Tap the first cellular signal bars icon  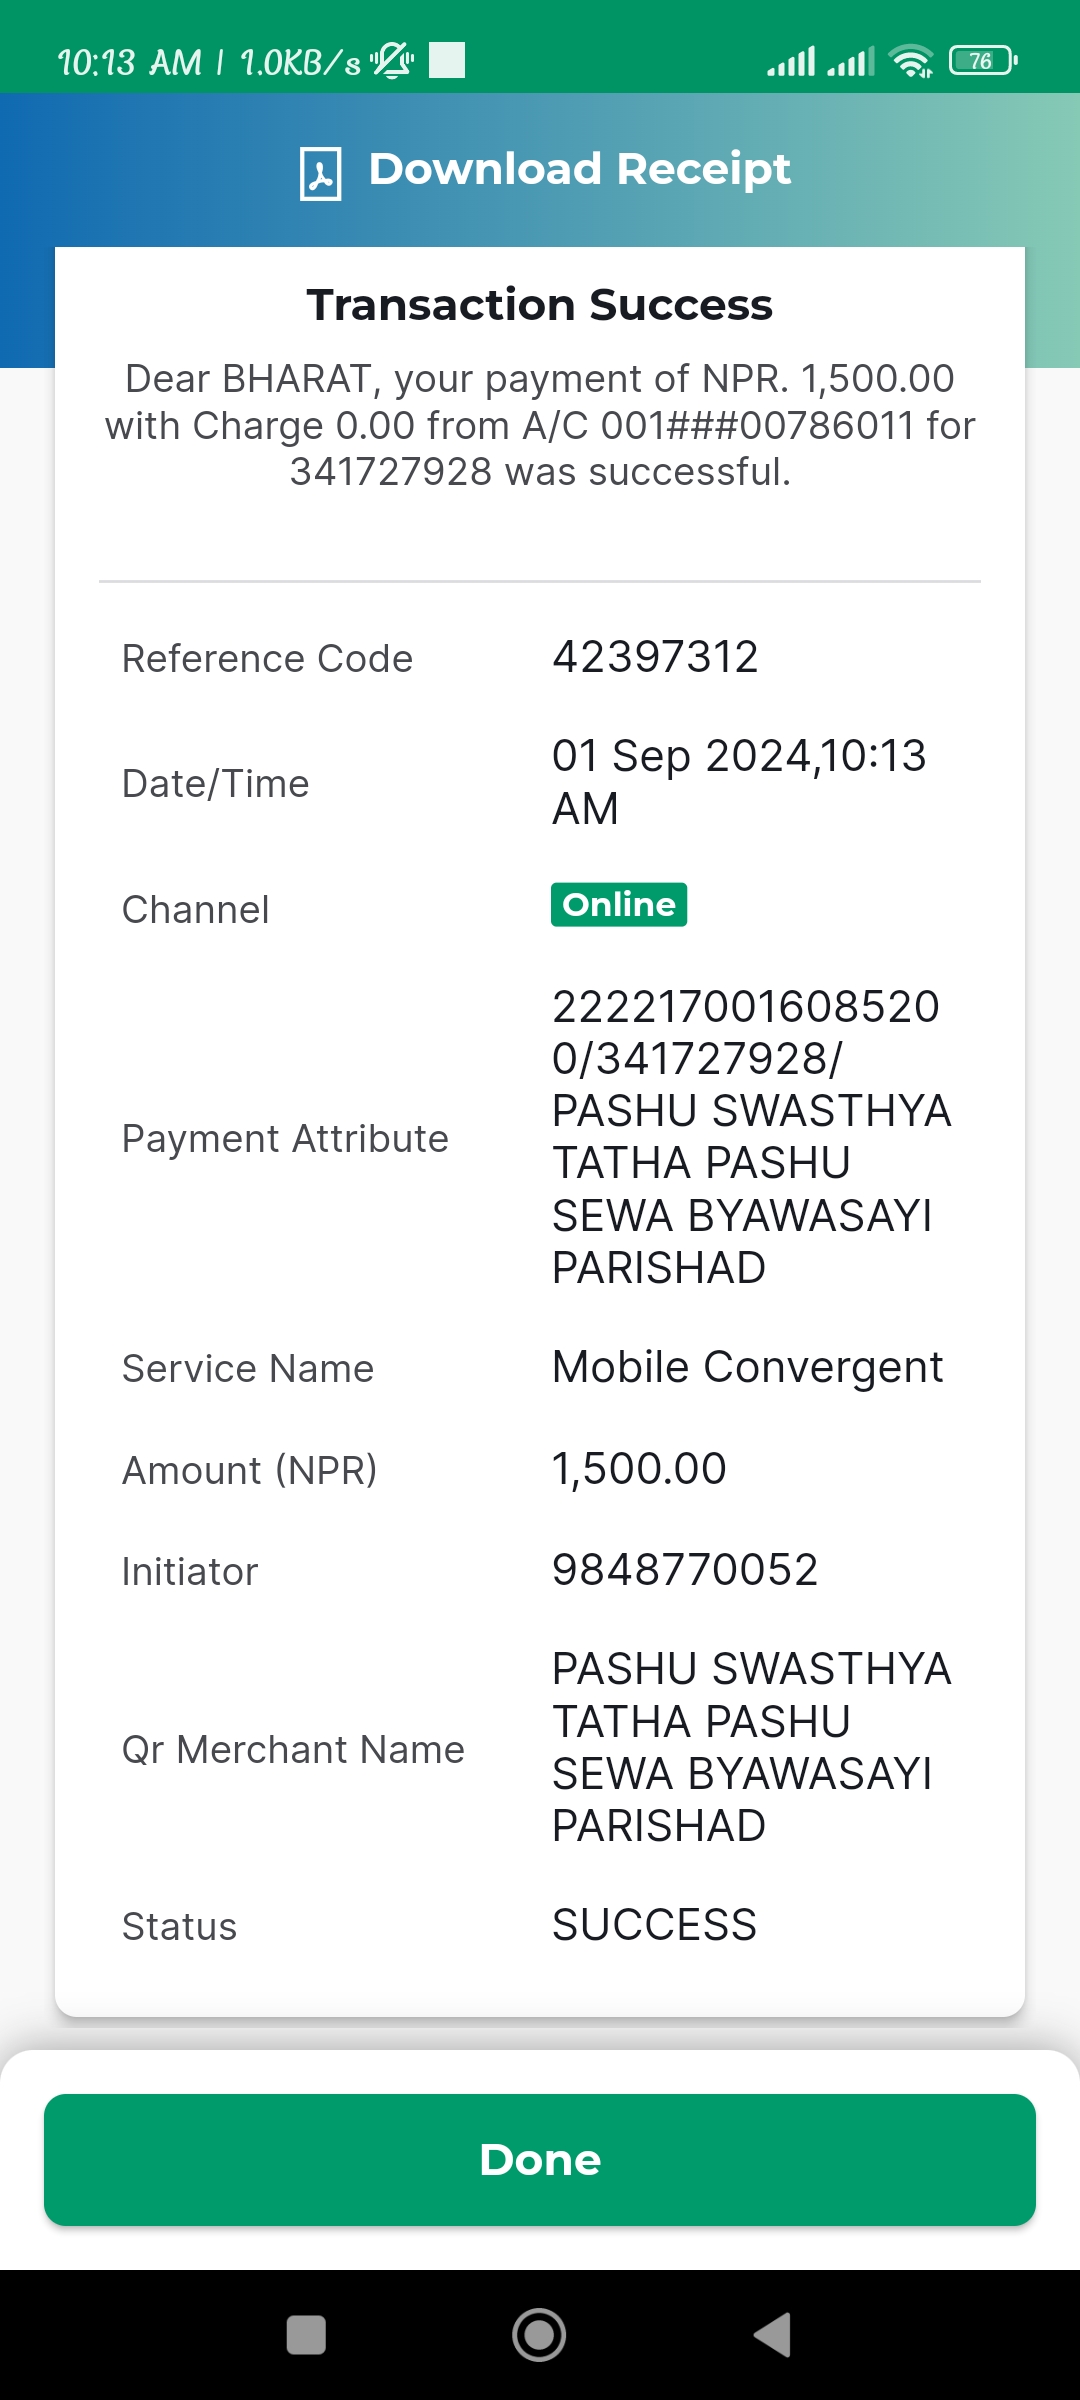pos(791,61)
